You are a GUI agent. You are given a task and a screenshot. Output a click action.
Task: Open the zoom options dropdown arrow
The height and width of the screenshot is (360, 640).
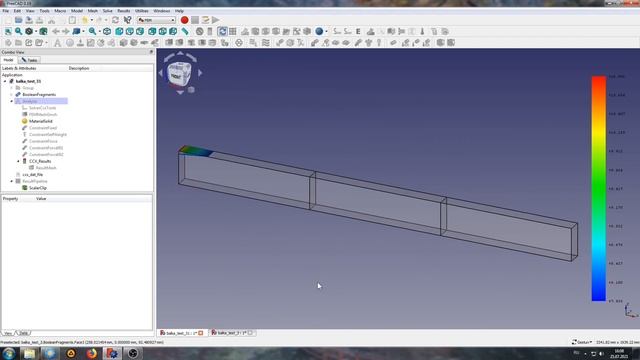click(100, 31)
